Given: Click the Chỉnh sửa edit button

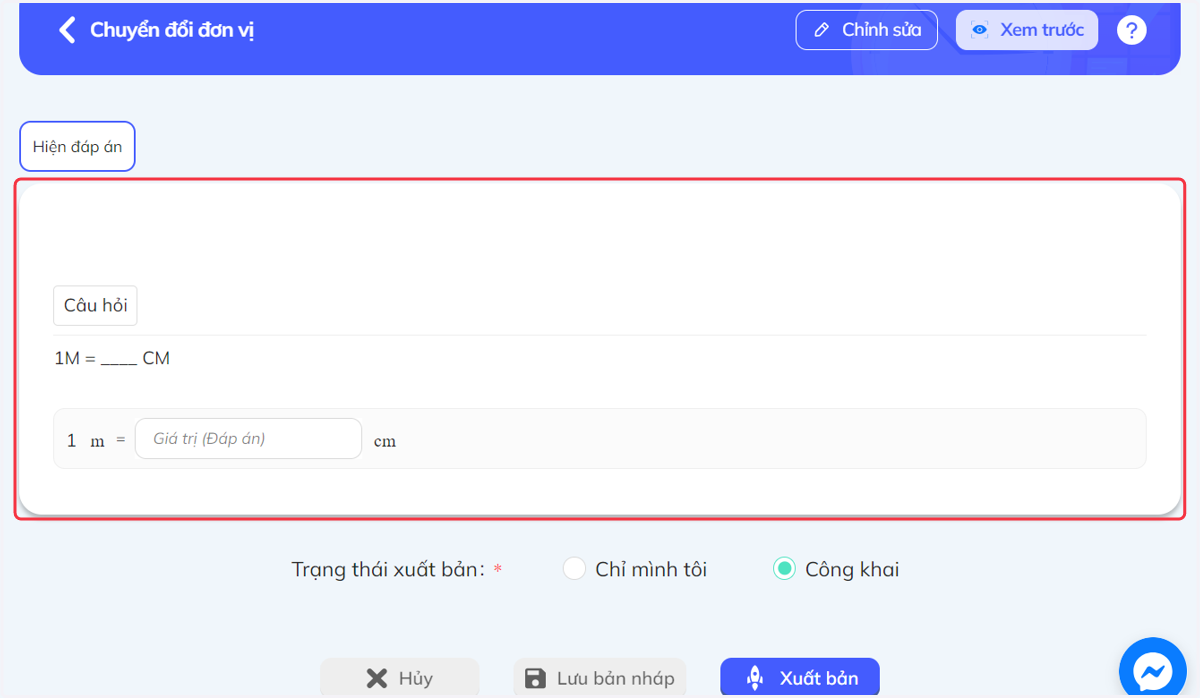Looking at the screenshot, I should click(866, 30).
